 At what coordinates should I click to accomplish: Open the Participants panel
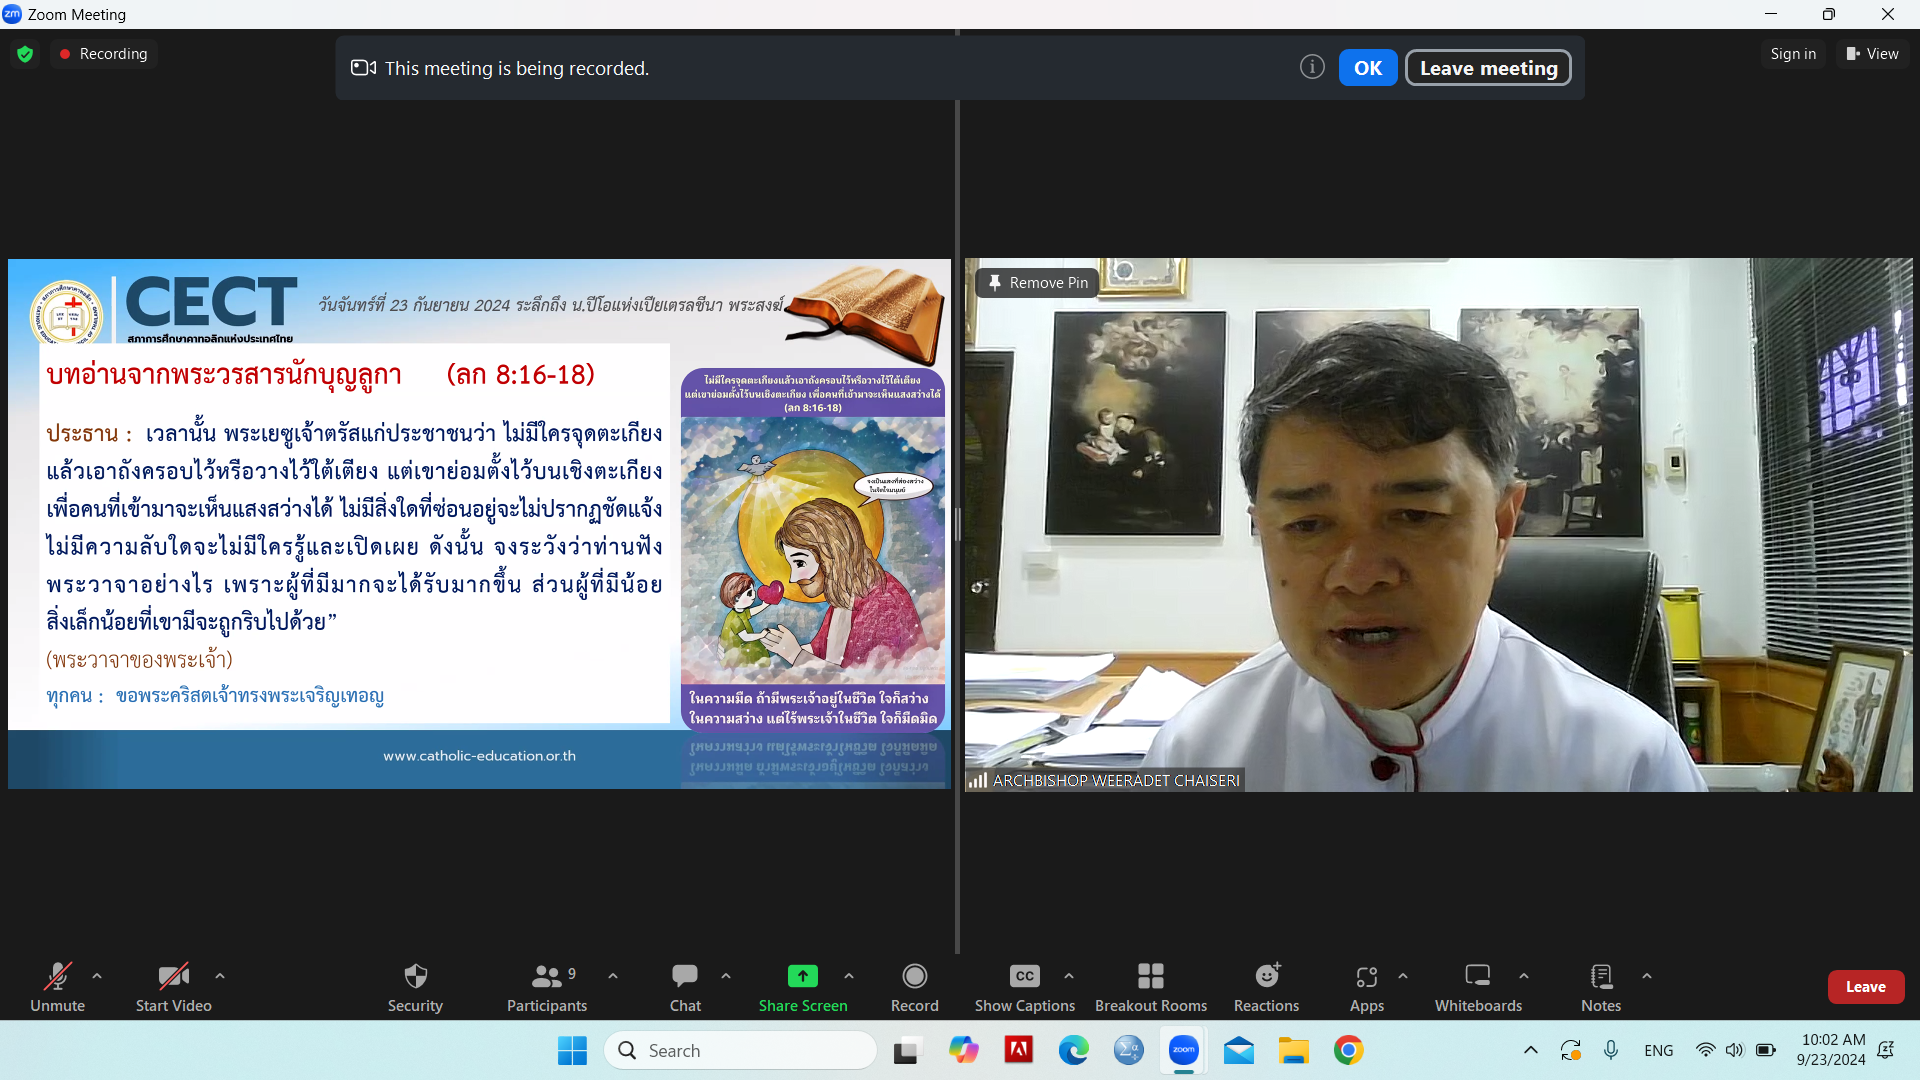point(547,986)
